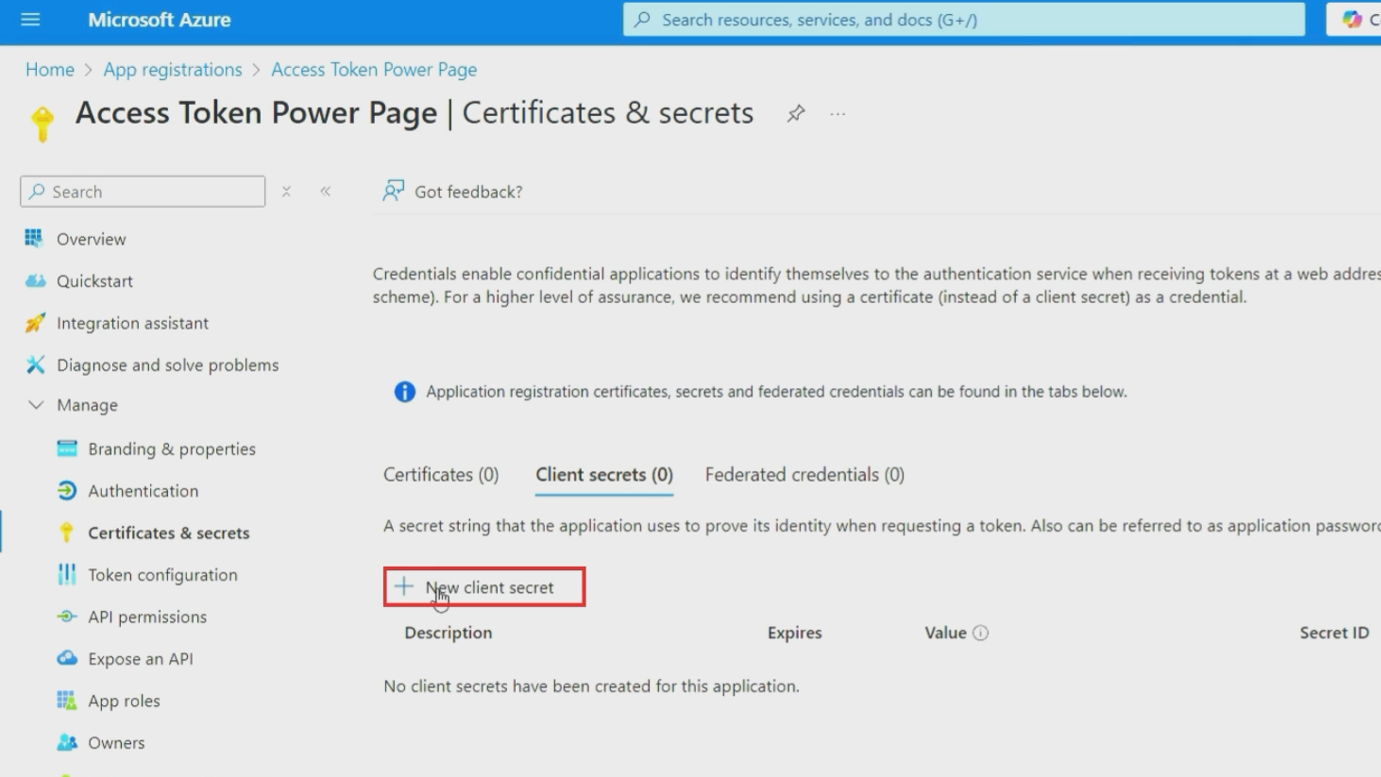Screen dimensions: 1381x777
Task: Click the Expires column header
Action: coord(795,633)
